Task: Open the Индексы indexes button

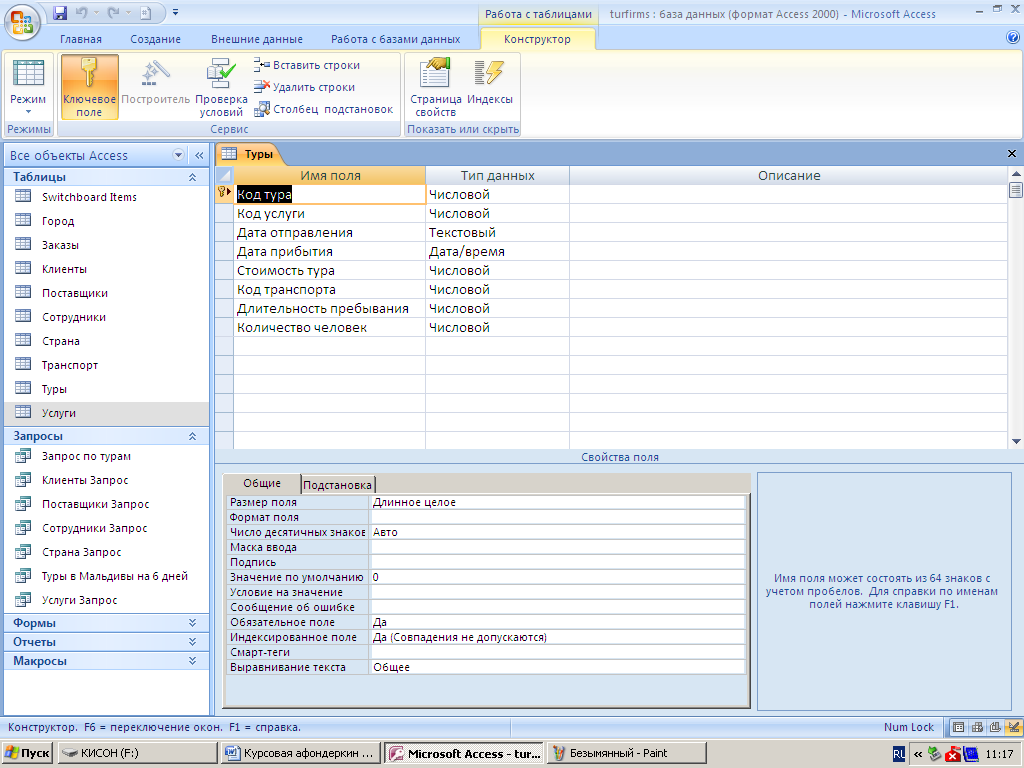Action: [490, 82]
